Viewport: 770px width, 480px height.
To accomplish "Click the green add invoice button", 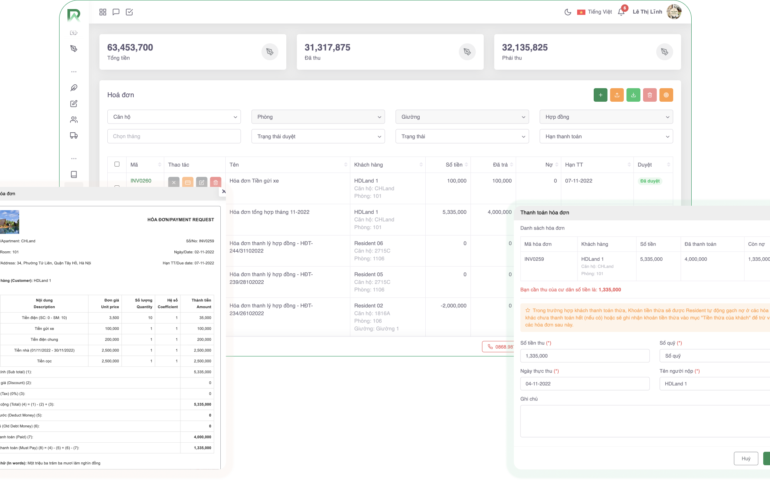I will click(600, 95).
